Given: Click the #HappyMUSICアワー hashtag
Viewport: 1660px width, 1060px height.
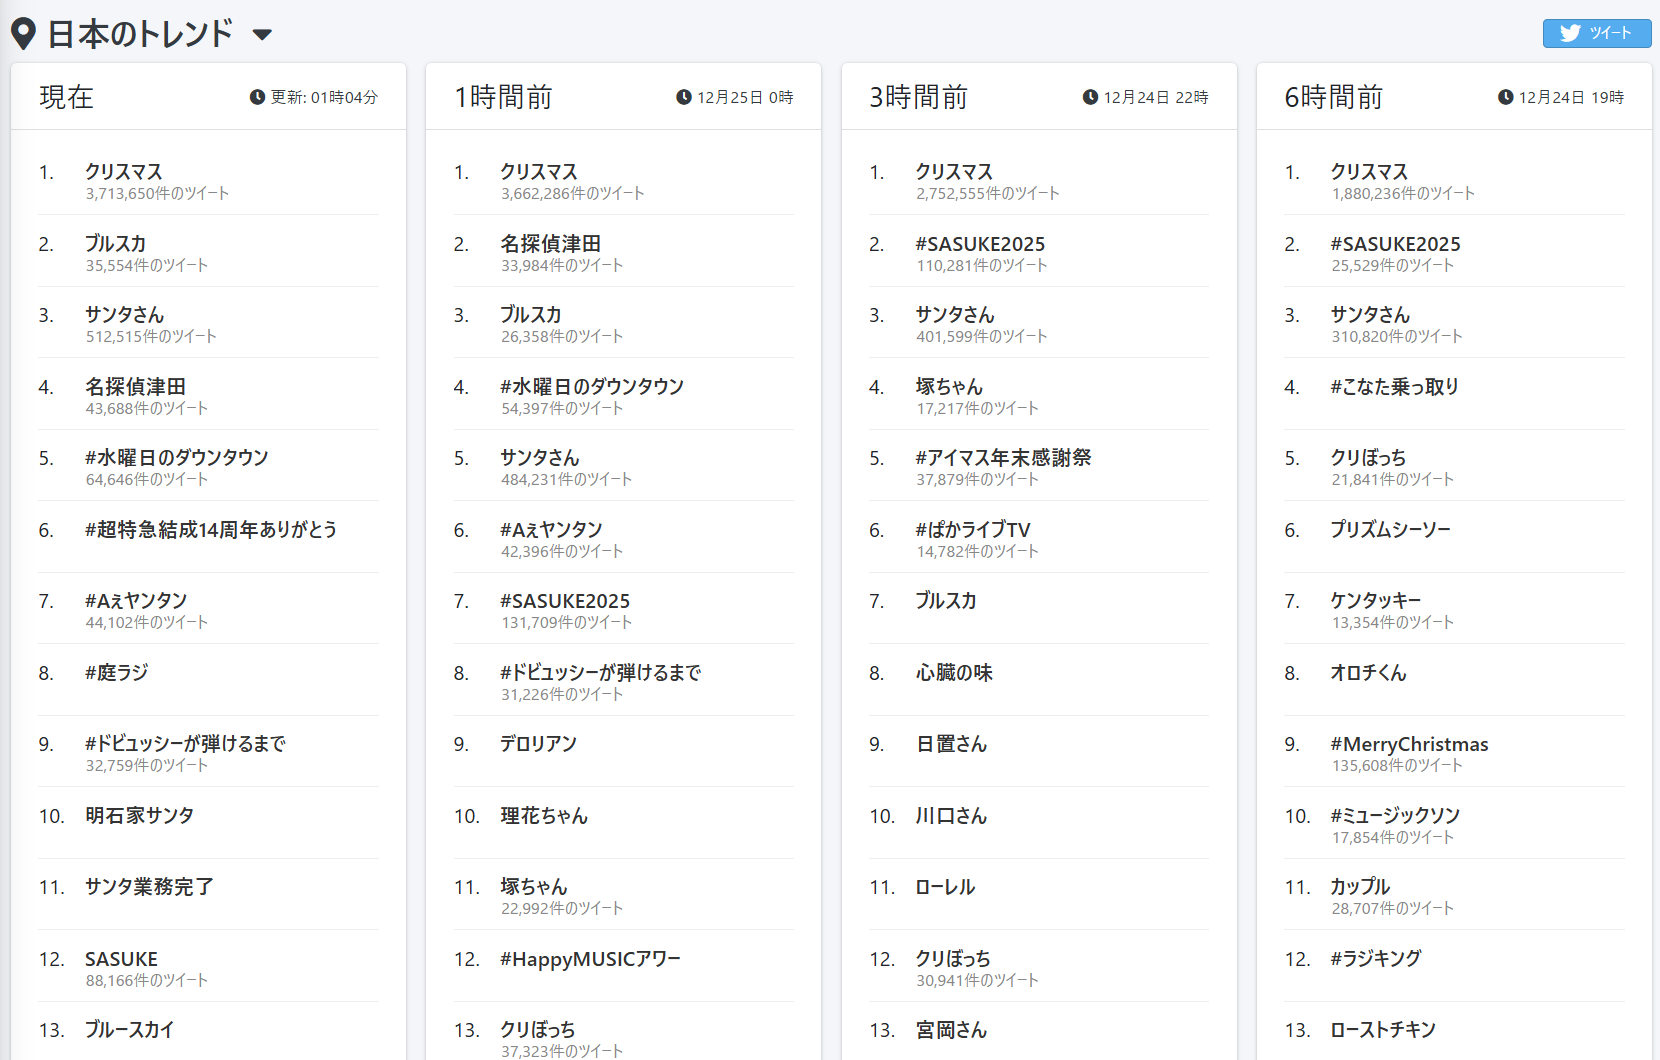Looking at the screenshot, I should click(590, 959).
